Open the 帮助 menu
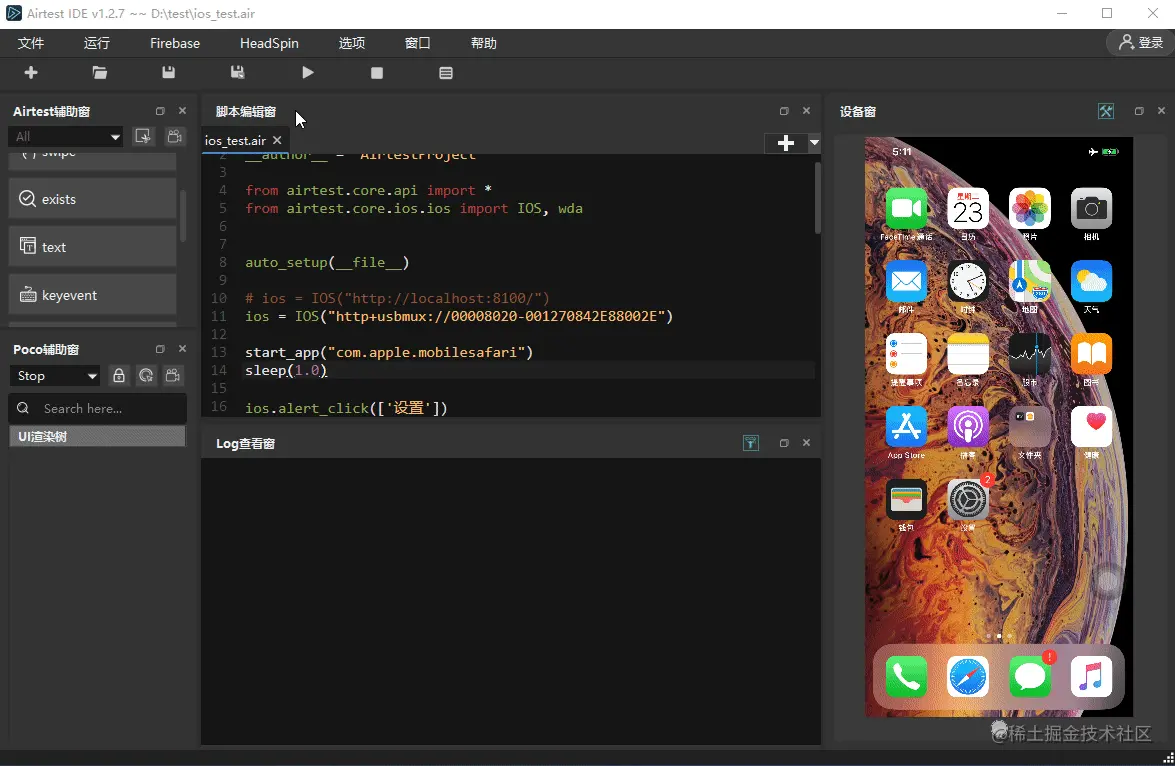The image size is (1175, 766). 483,43
